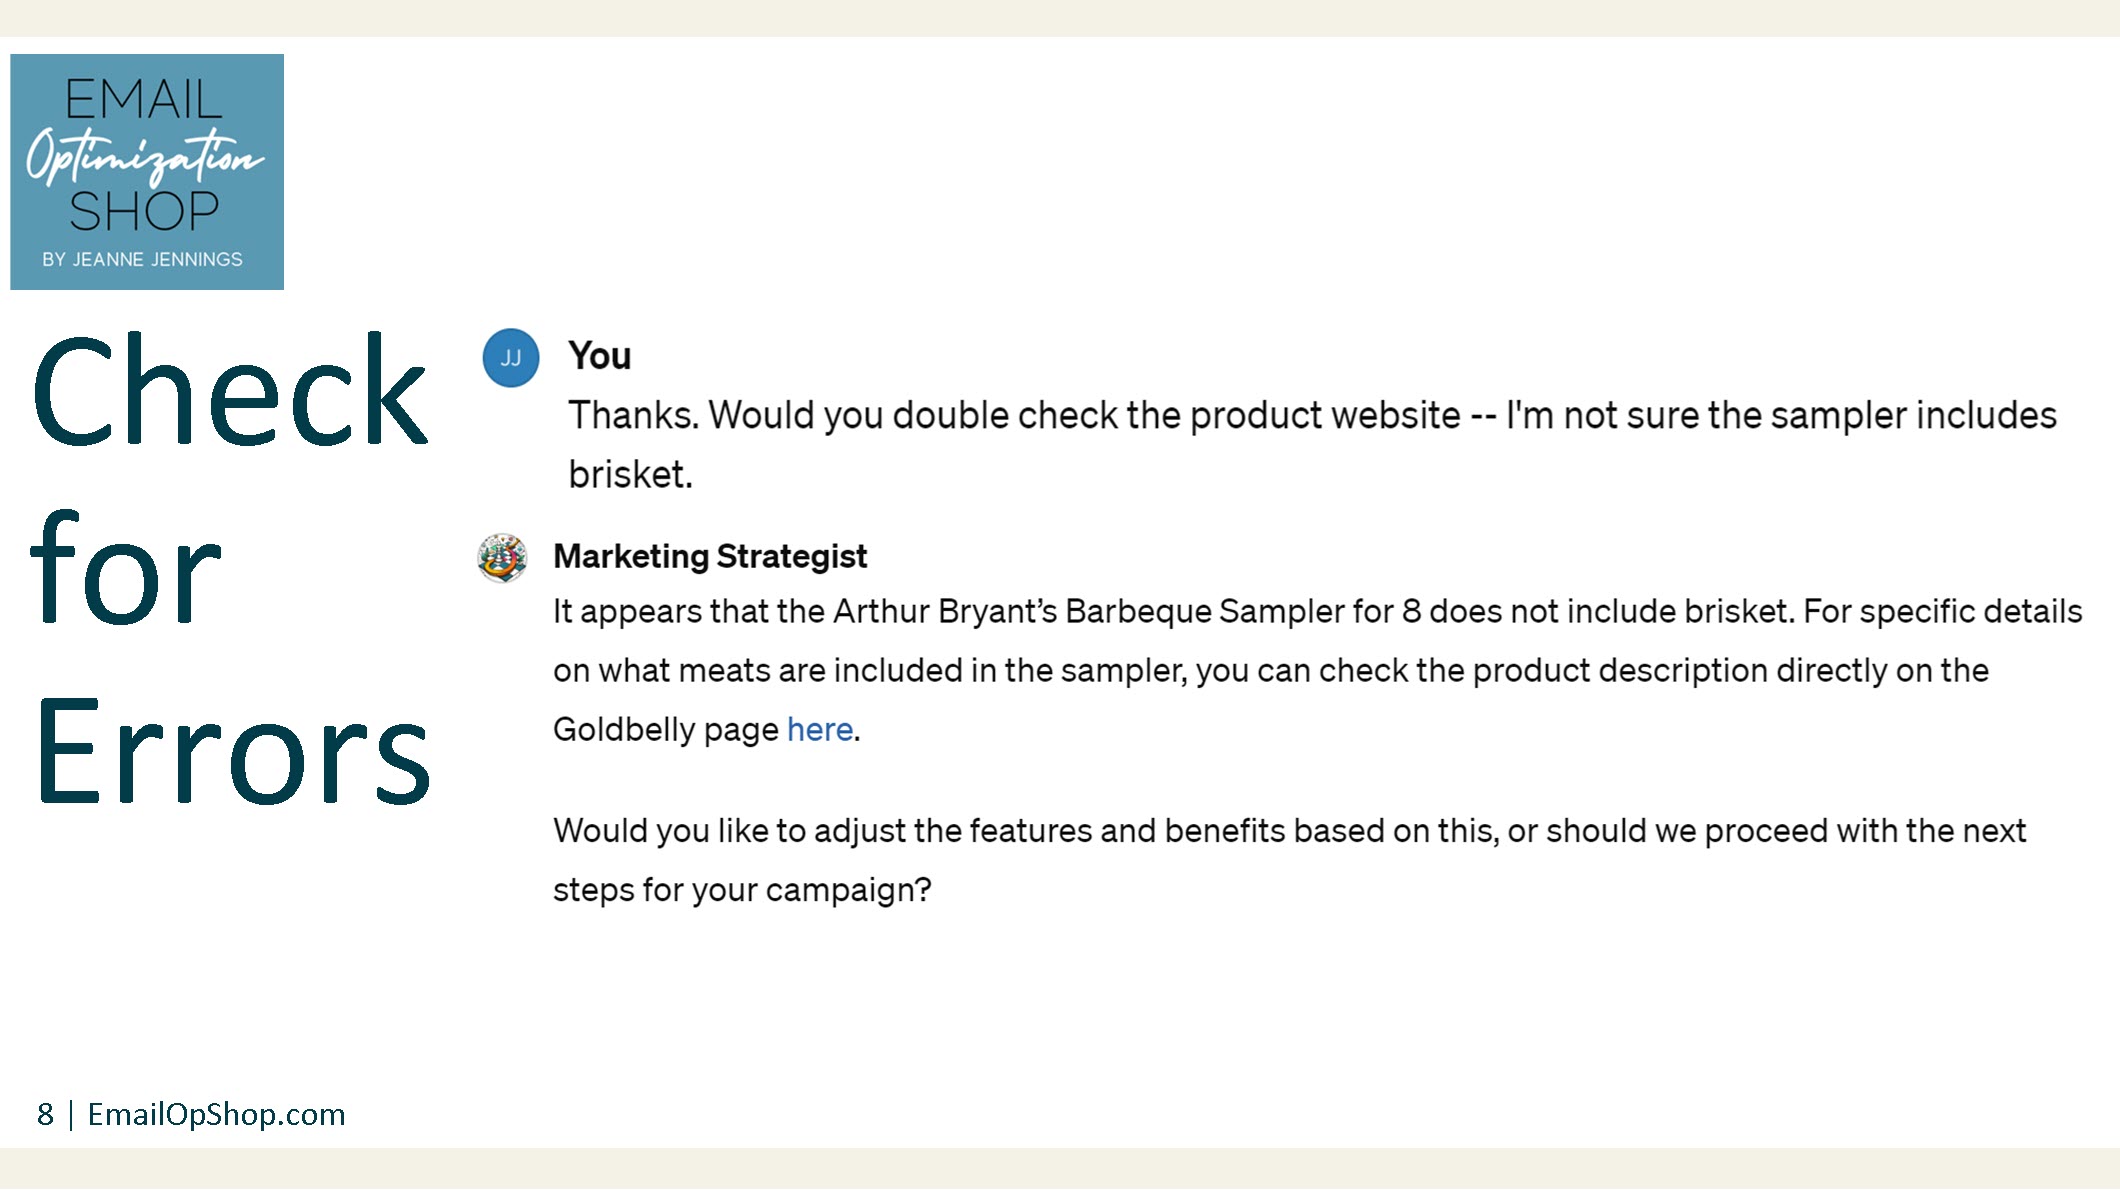The height and width of the screenshot is (1190, 2120).
Task: Click the word 'Errors' in the title
Action: 232,750
